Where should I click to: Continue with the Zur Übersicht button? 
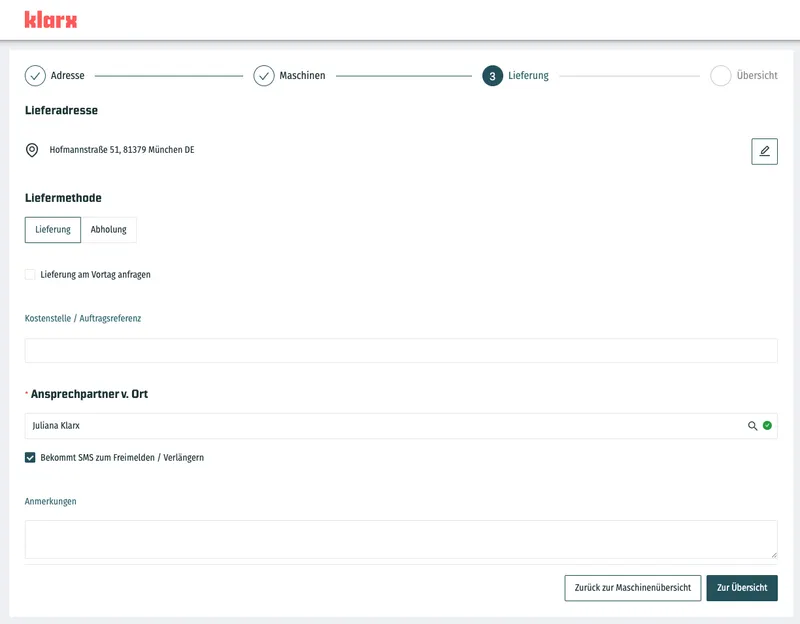pyautogui.click(x=742, y=588)
